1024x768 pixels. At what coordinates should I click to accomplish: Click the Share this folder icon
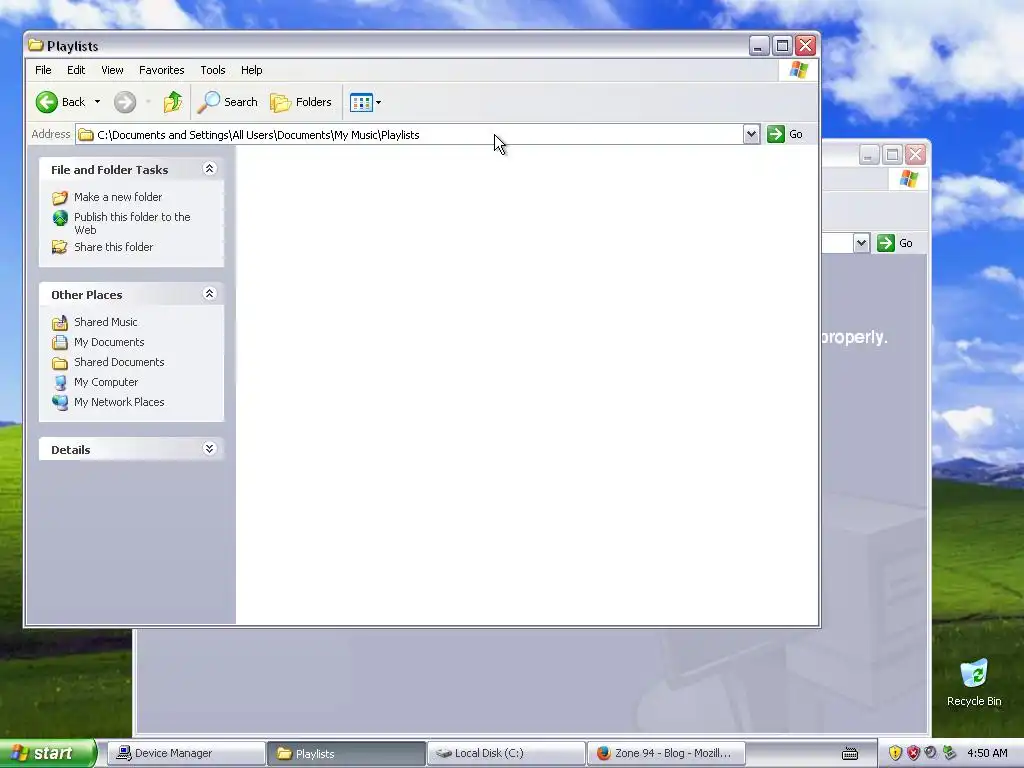(x=60, y=247)
